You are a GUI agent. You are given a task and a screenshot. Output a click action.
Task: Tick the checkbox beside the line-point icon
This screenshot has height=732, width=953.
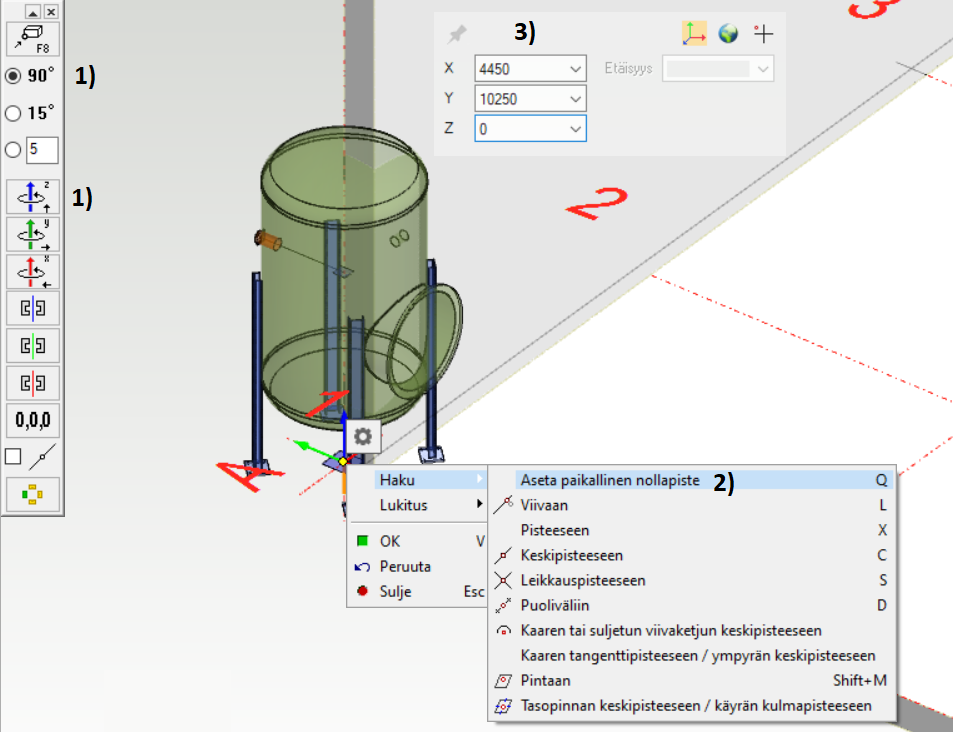pyautogui.click(x=13, y=457)
